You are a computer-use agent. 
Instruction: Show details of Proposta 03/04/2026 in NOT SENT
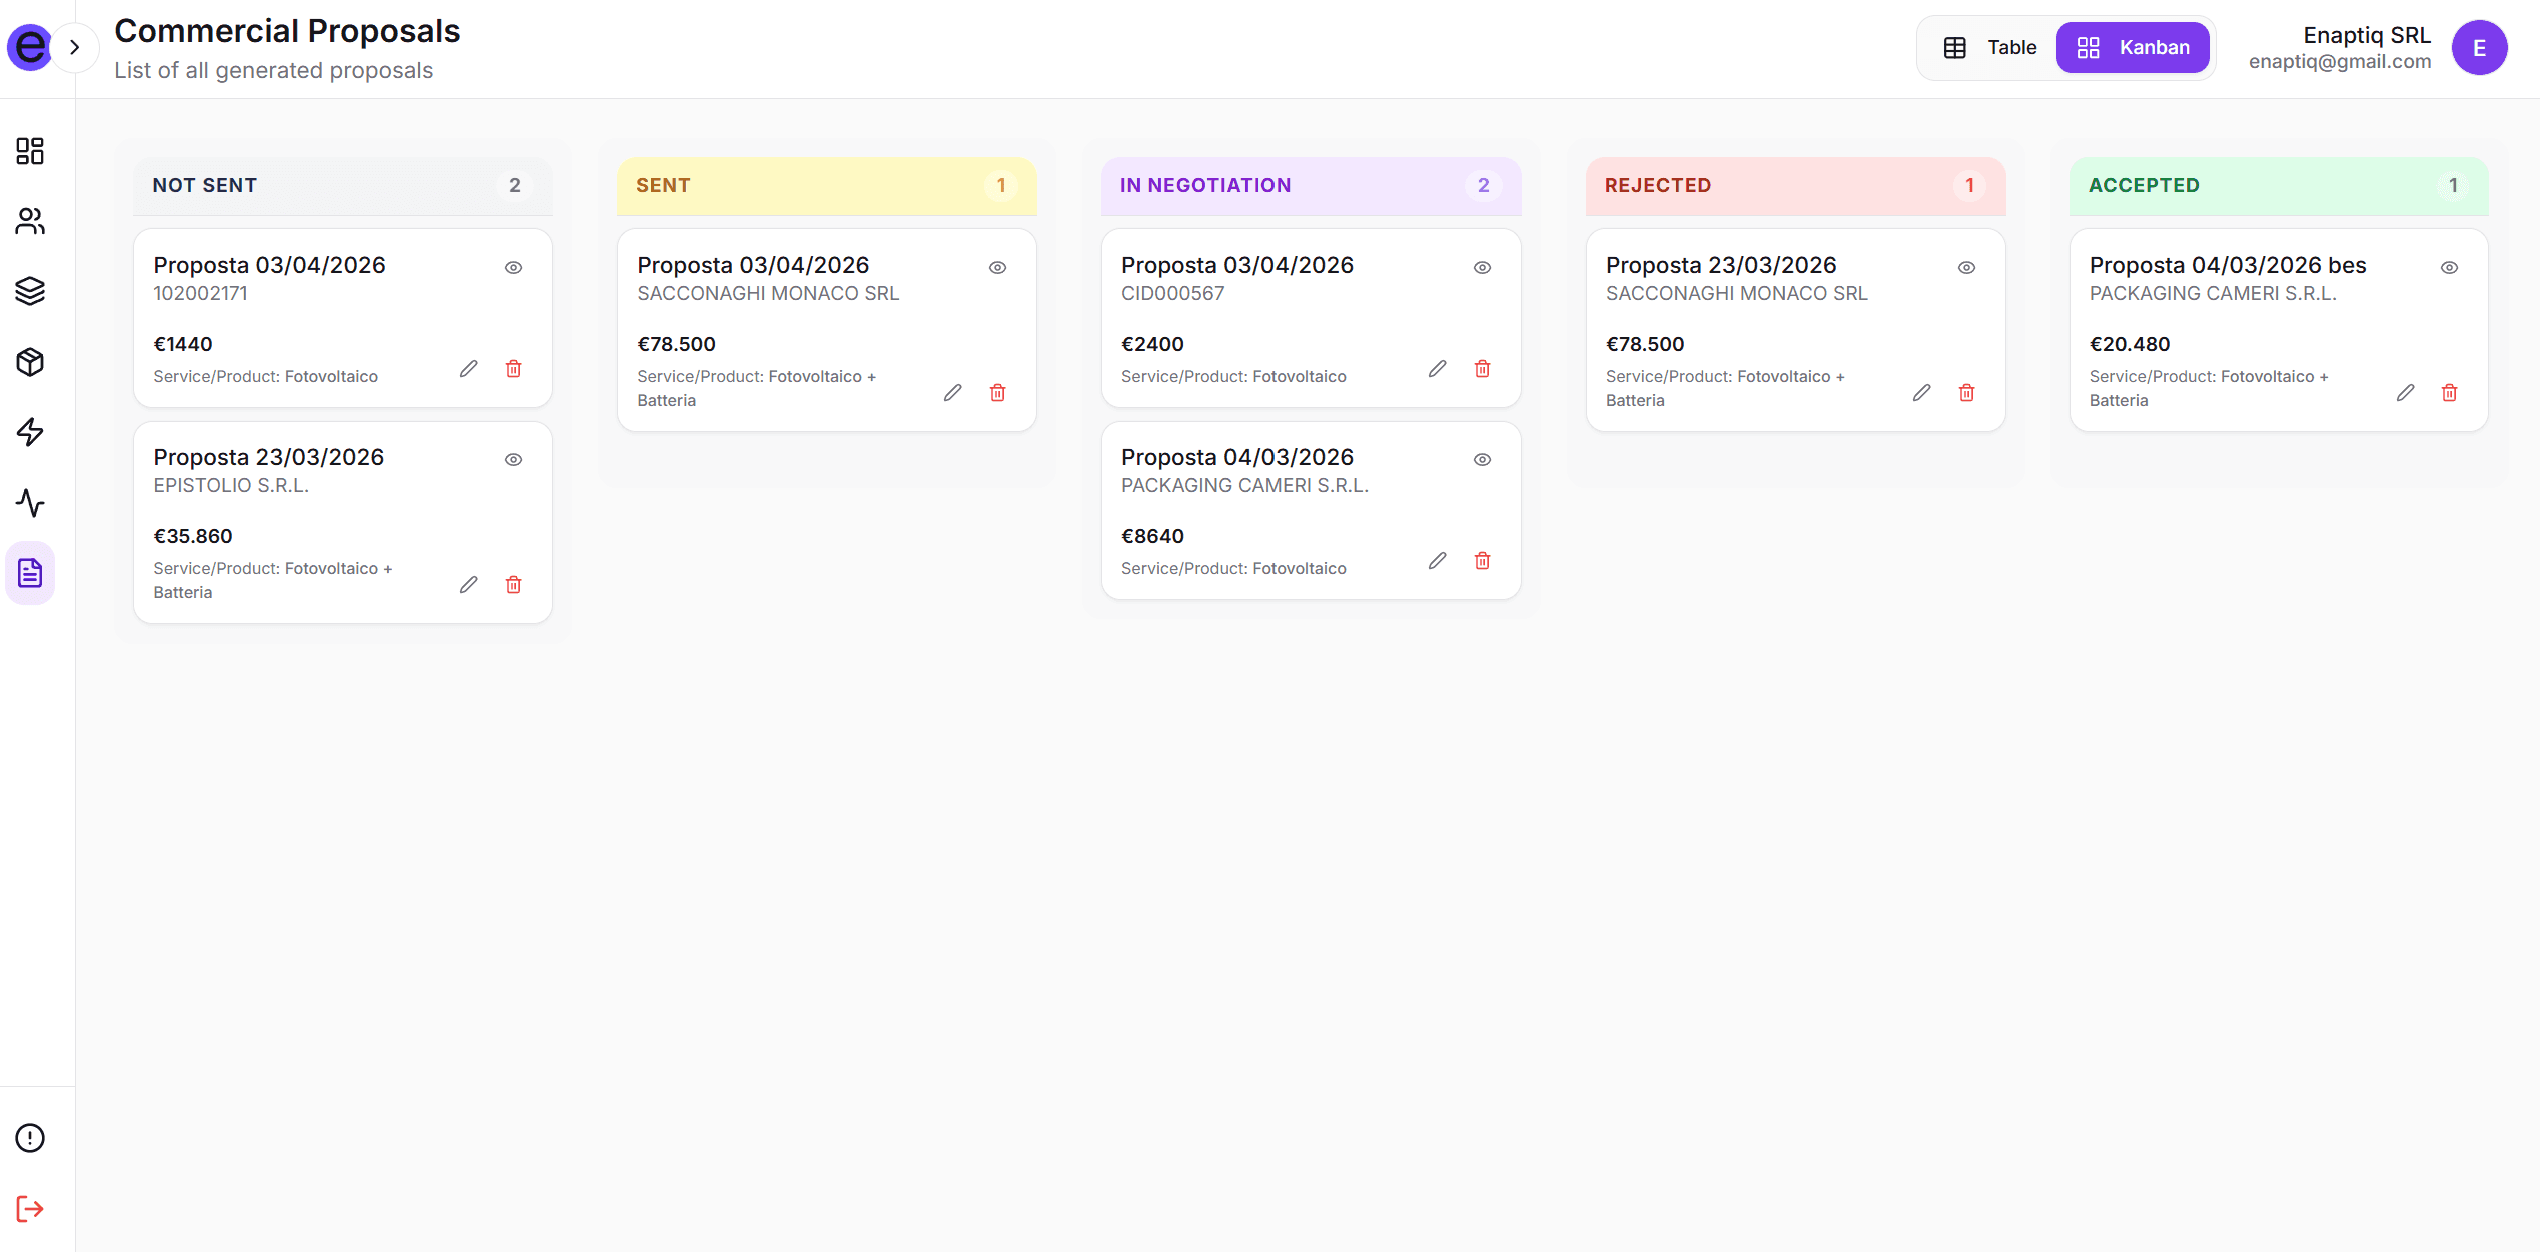pos(513,266)
